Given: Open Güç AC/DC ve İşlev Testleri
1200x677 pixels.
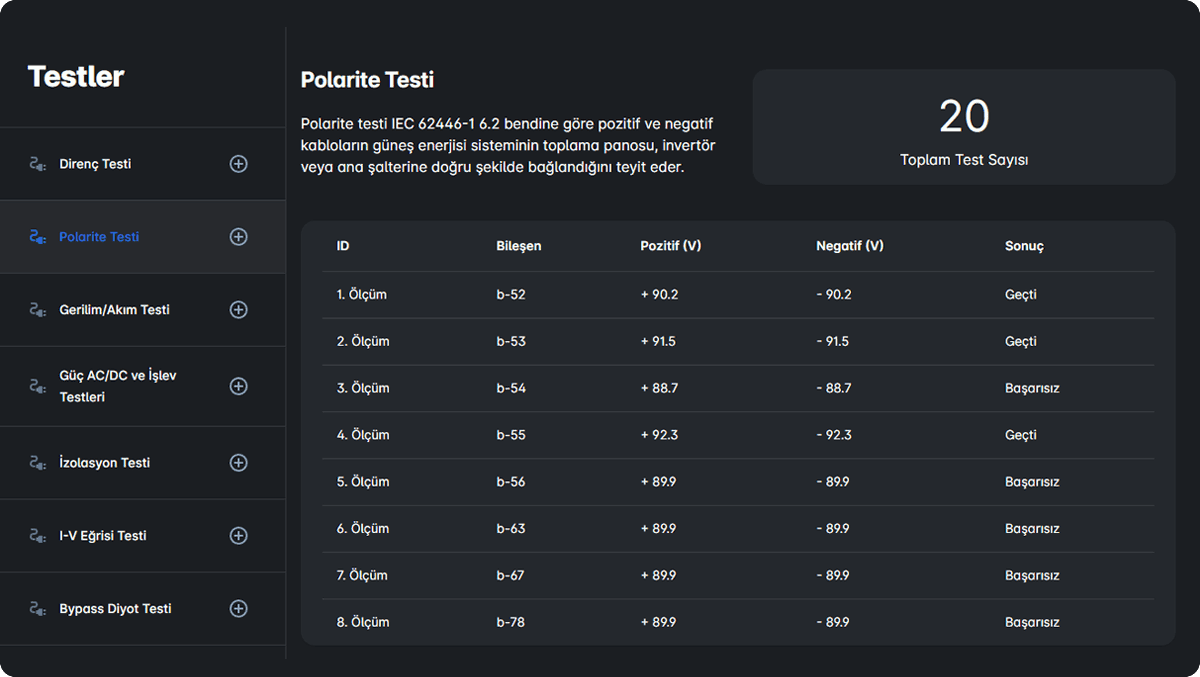Looking at the screenshot, I should click(x=117, y=386).
